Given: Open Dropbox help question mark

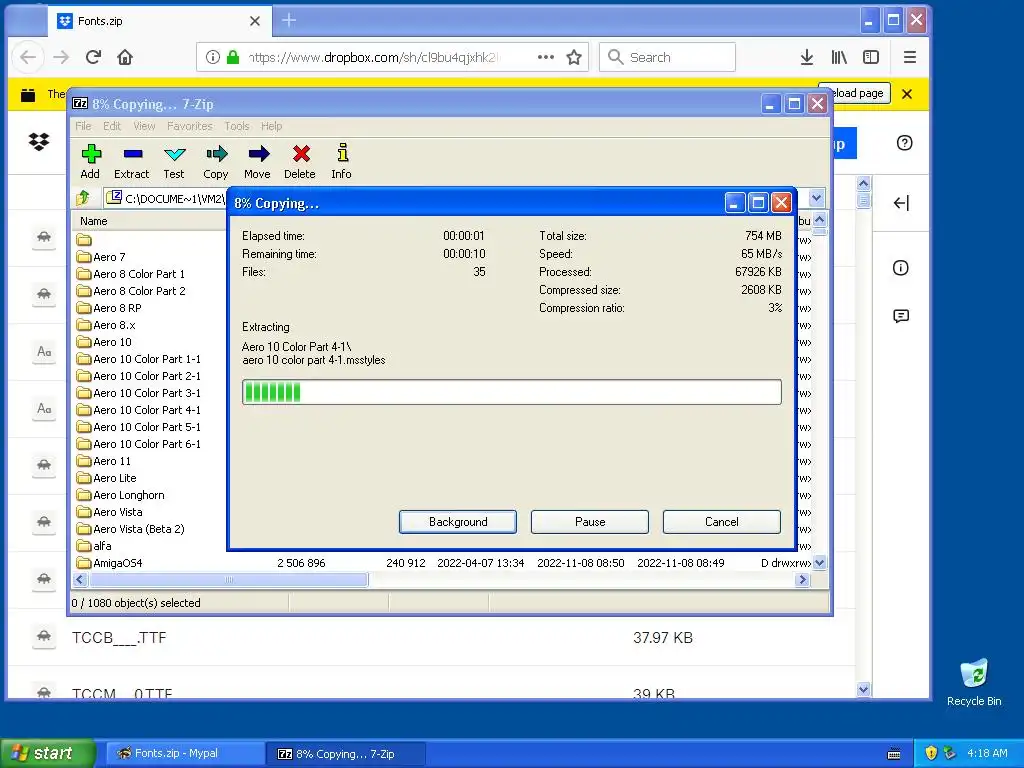Looking at the screenshot, I should click(904, 143).
